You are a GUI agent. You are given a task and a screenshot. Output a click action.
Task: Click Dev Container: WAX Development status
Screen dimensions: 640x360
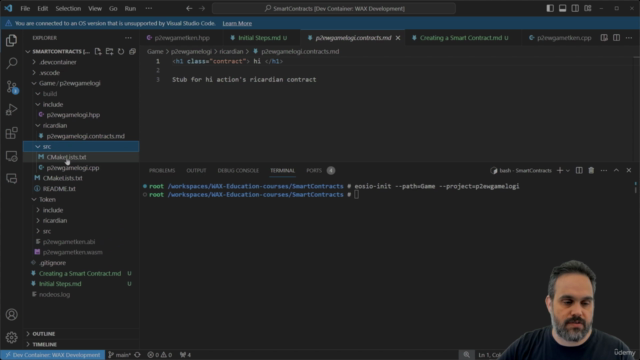52,355
